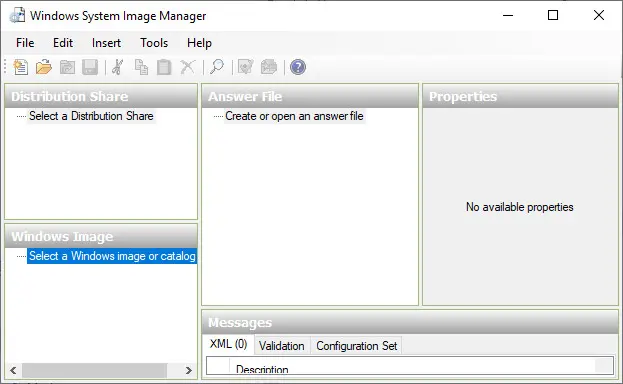This screenshot has height=384, width=623.
Task: Click the Open Answer File folder icon
Action: point(44,67)
